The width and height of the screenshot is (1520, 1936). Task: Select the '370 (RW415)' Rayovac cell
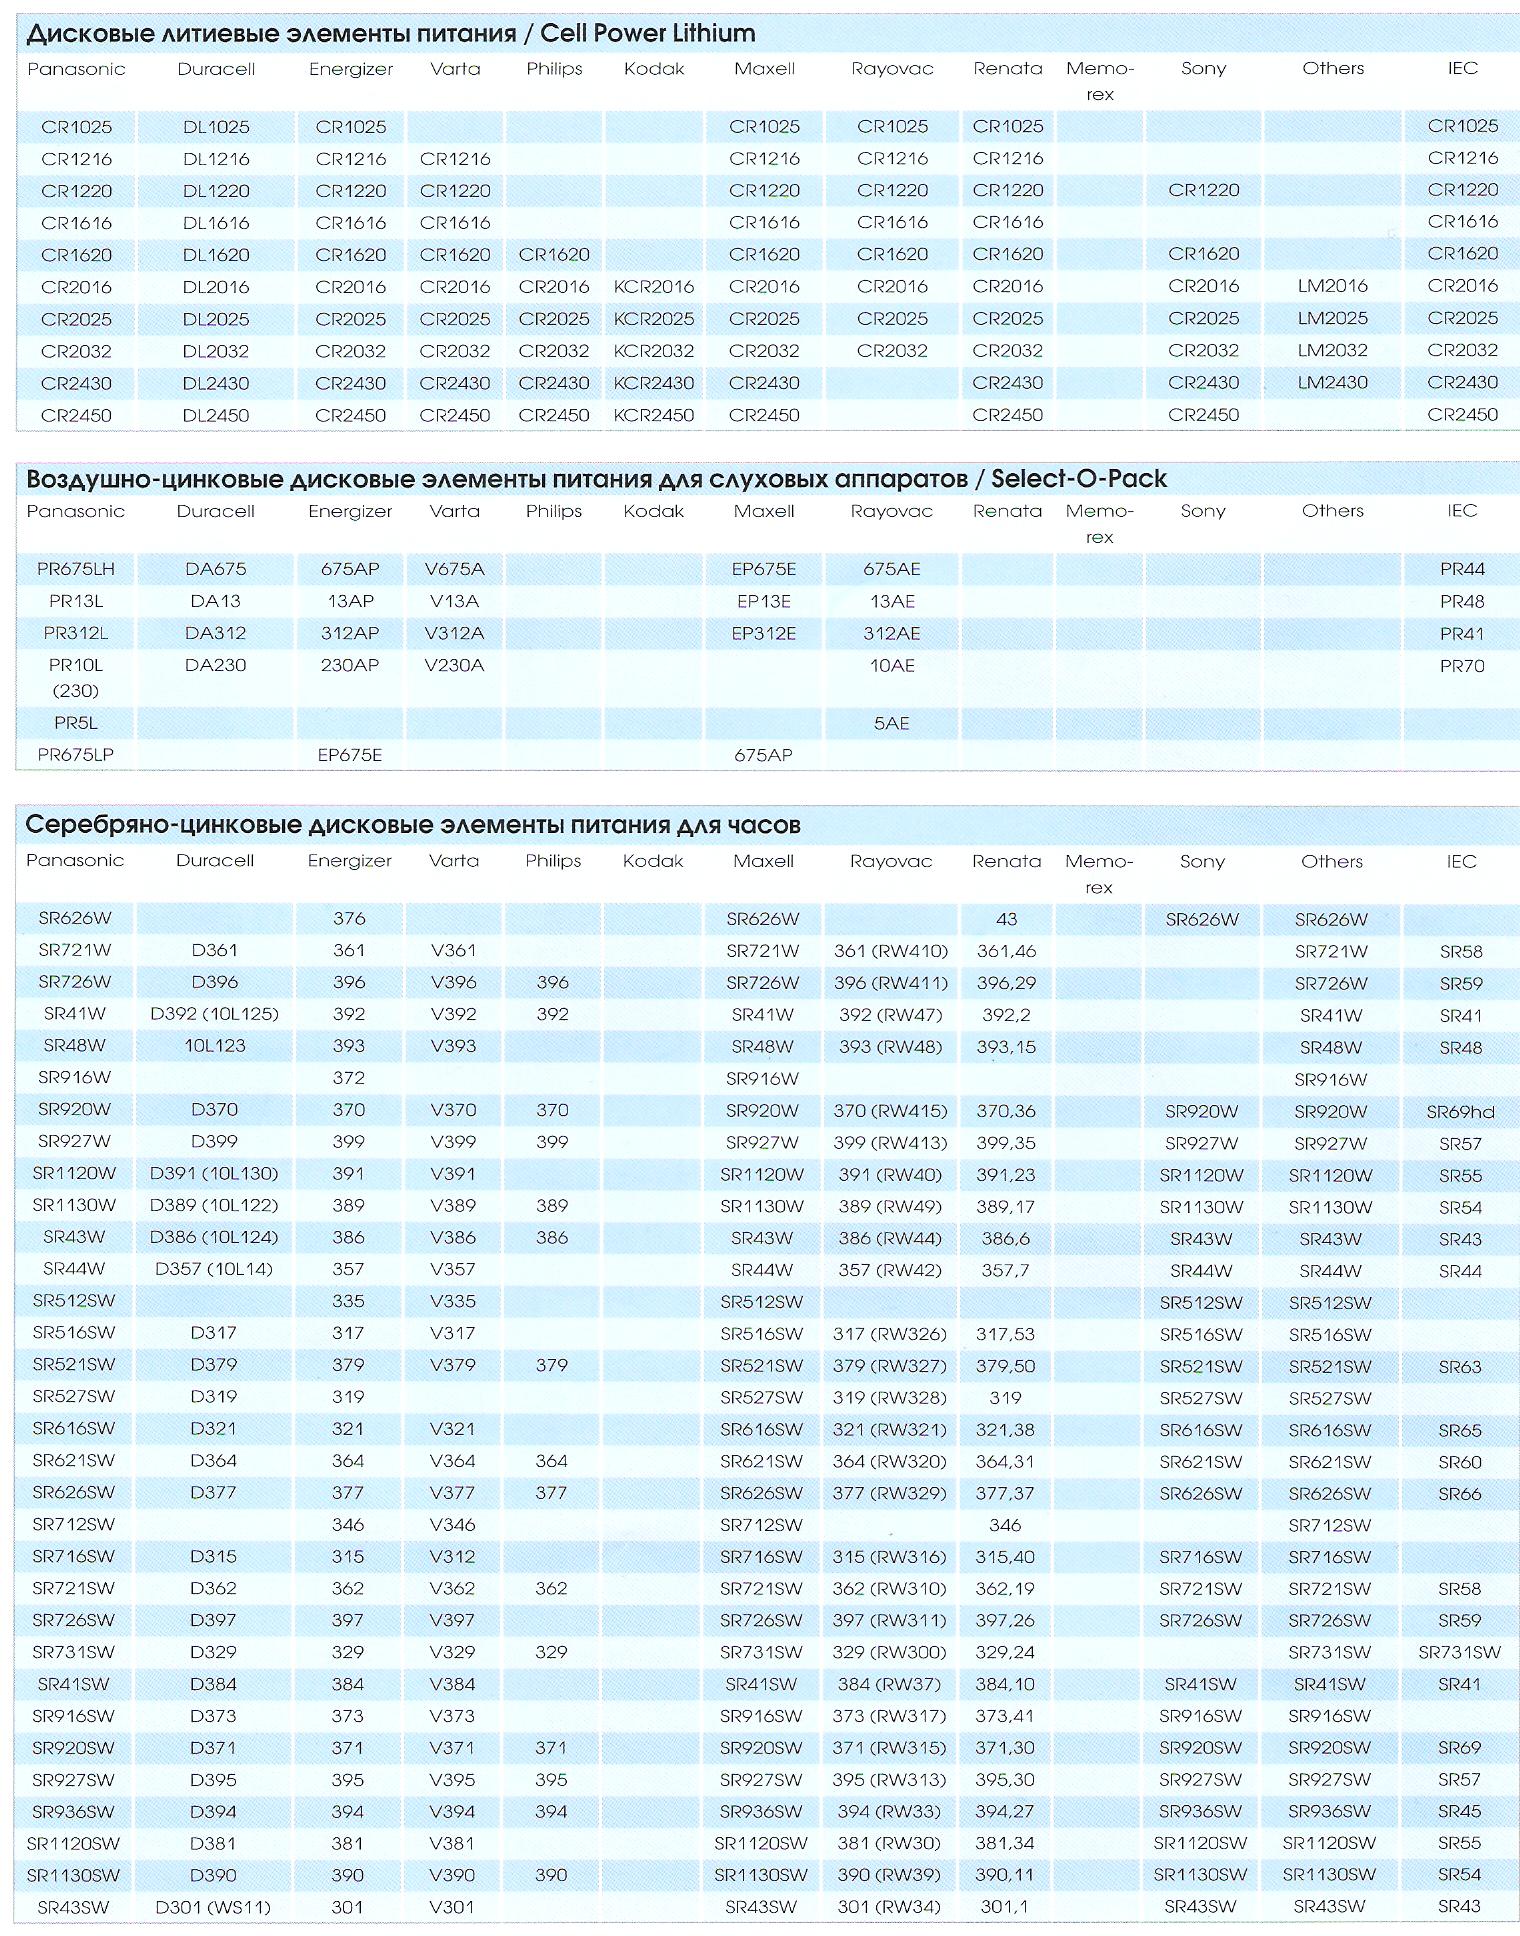coord(891,1111)
